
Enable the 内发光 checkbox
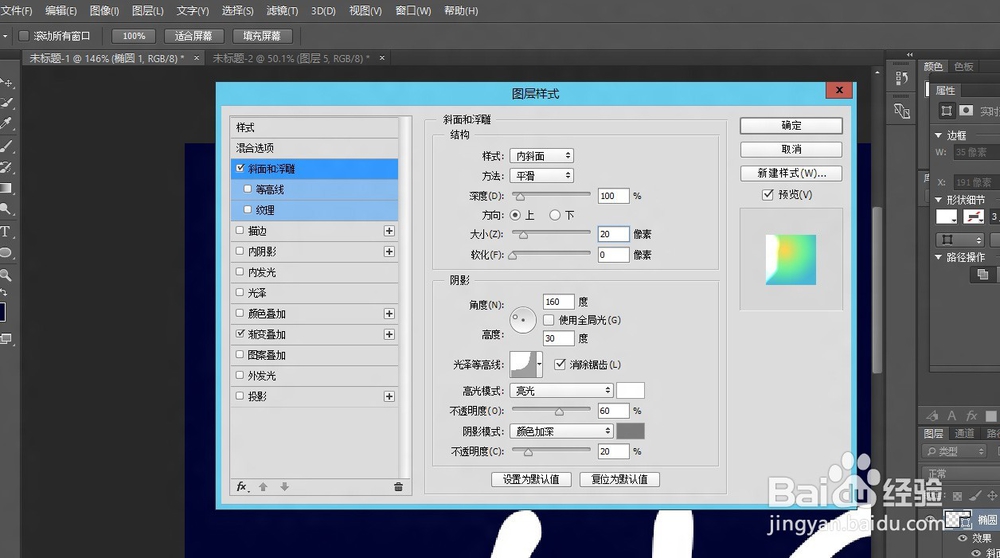click(x=240, y=272)
